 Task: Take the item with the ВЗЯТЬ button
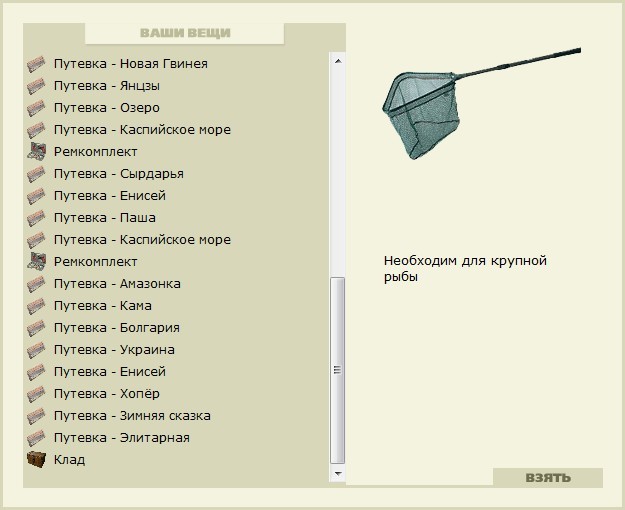[x=548, y=477]
